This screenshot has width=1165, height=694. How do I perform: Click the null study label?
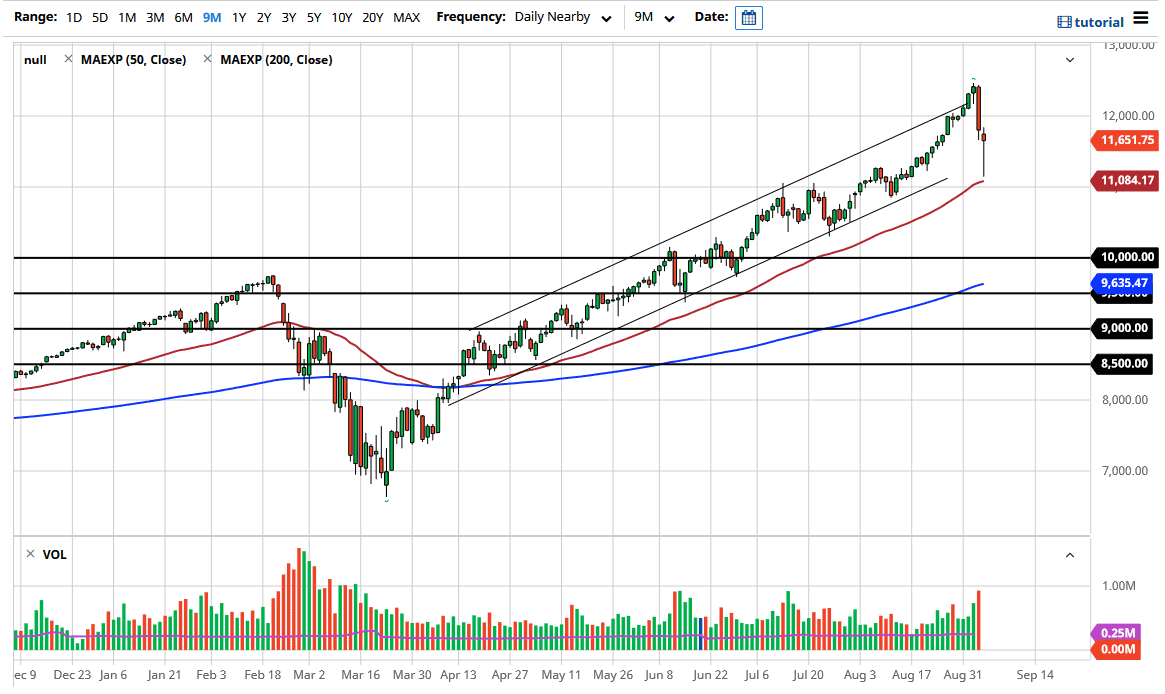34,59
